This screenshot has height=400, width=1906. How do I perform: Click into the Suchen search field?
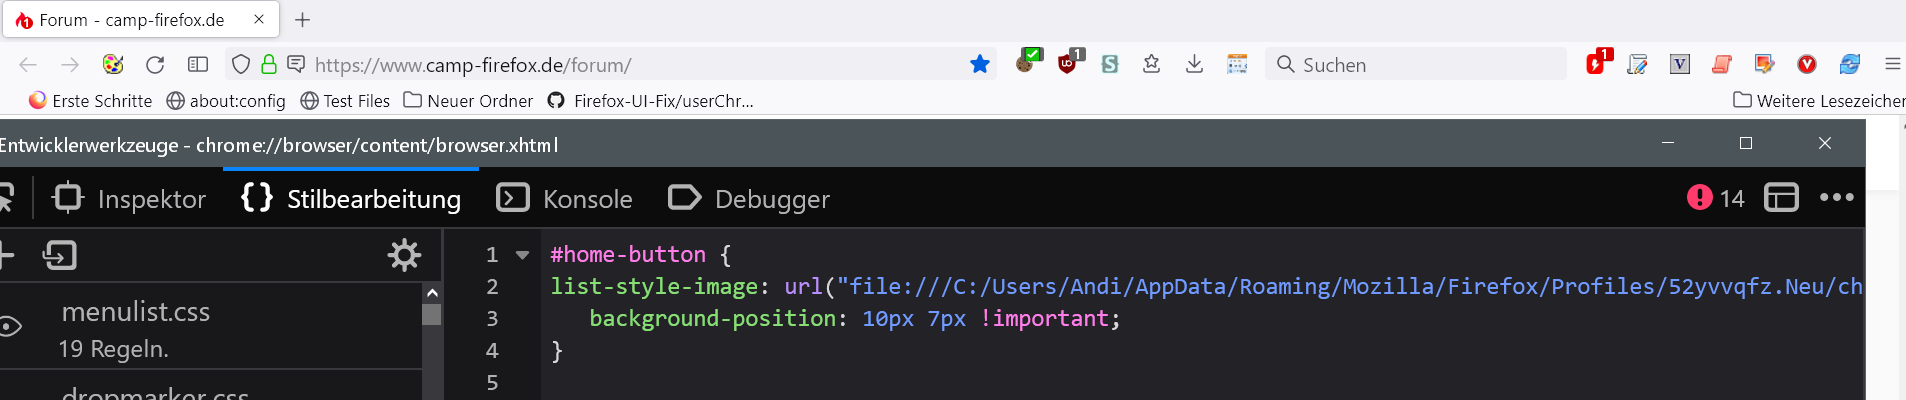(1420, 65)
